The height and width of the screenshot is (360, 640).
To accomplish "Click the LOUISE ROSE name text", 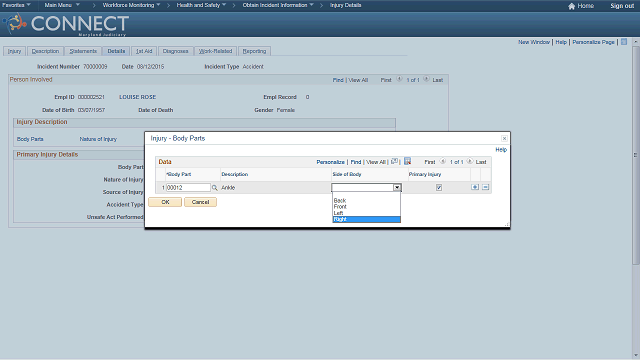I will (x=138, y=97).
